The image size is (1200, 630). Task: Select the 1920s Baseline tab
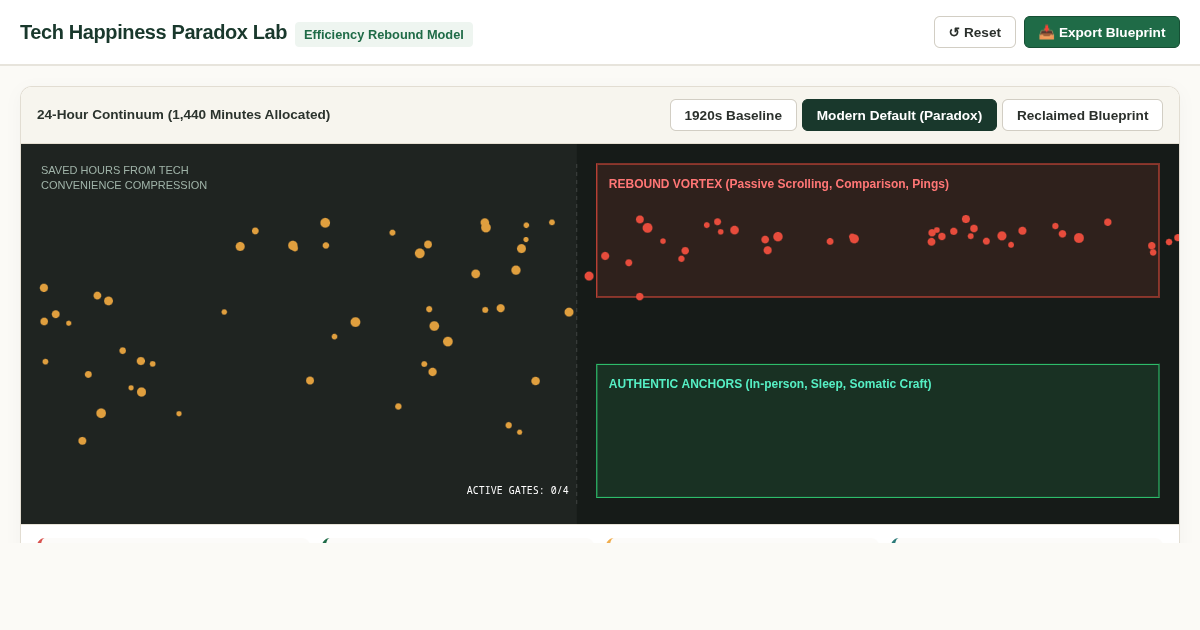[x=733, y=115]
